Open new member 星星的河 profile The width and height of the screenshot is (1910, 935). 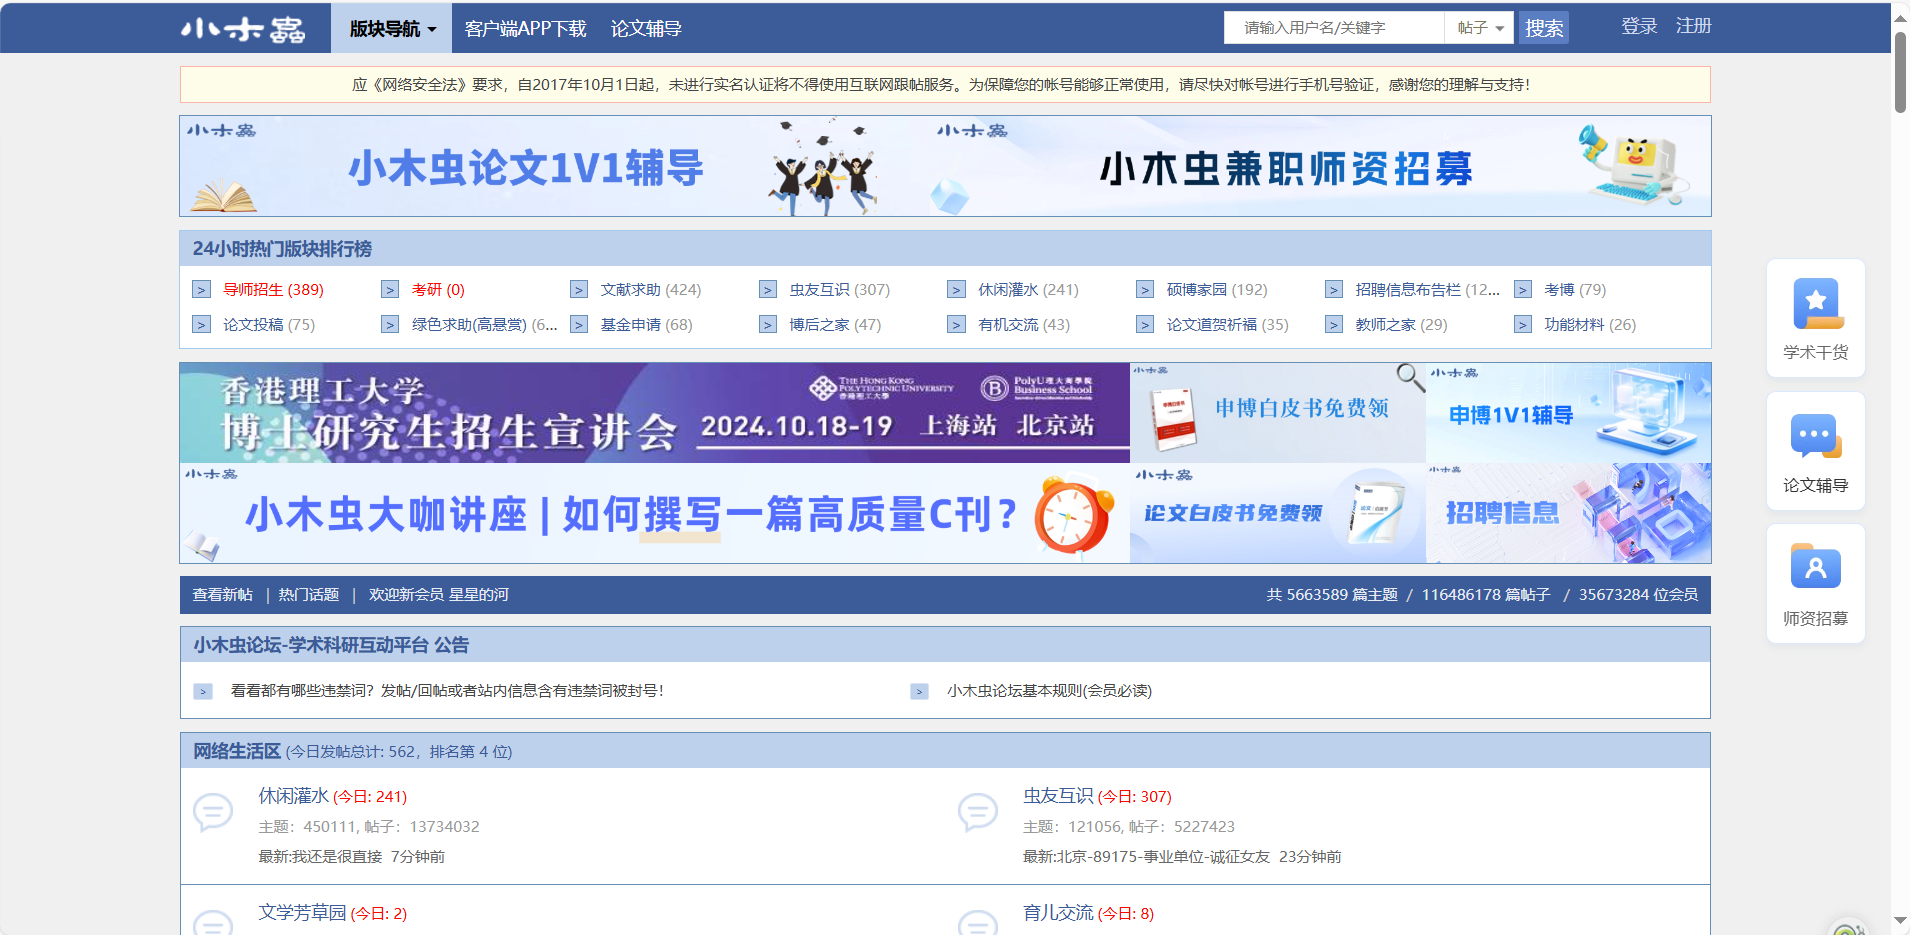click(x=479, y=595)
